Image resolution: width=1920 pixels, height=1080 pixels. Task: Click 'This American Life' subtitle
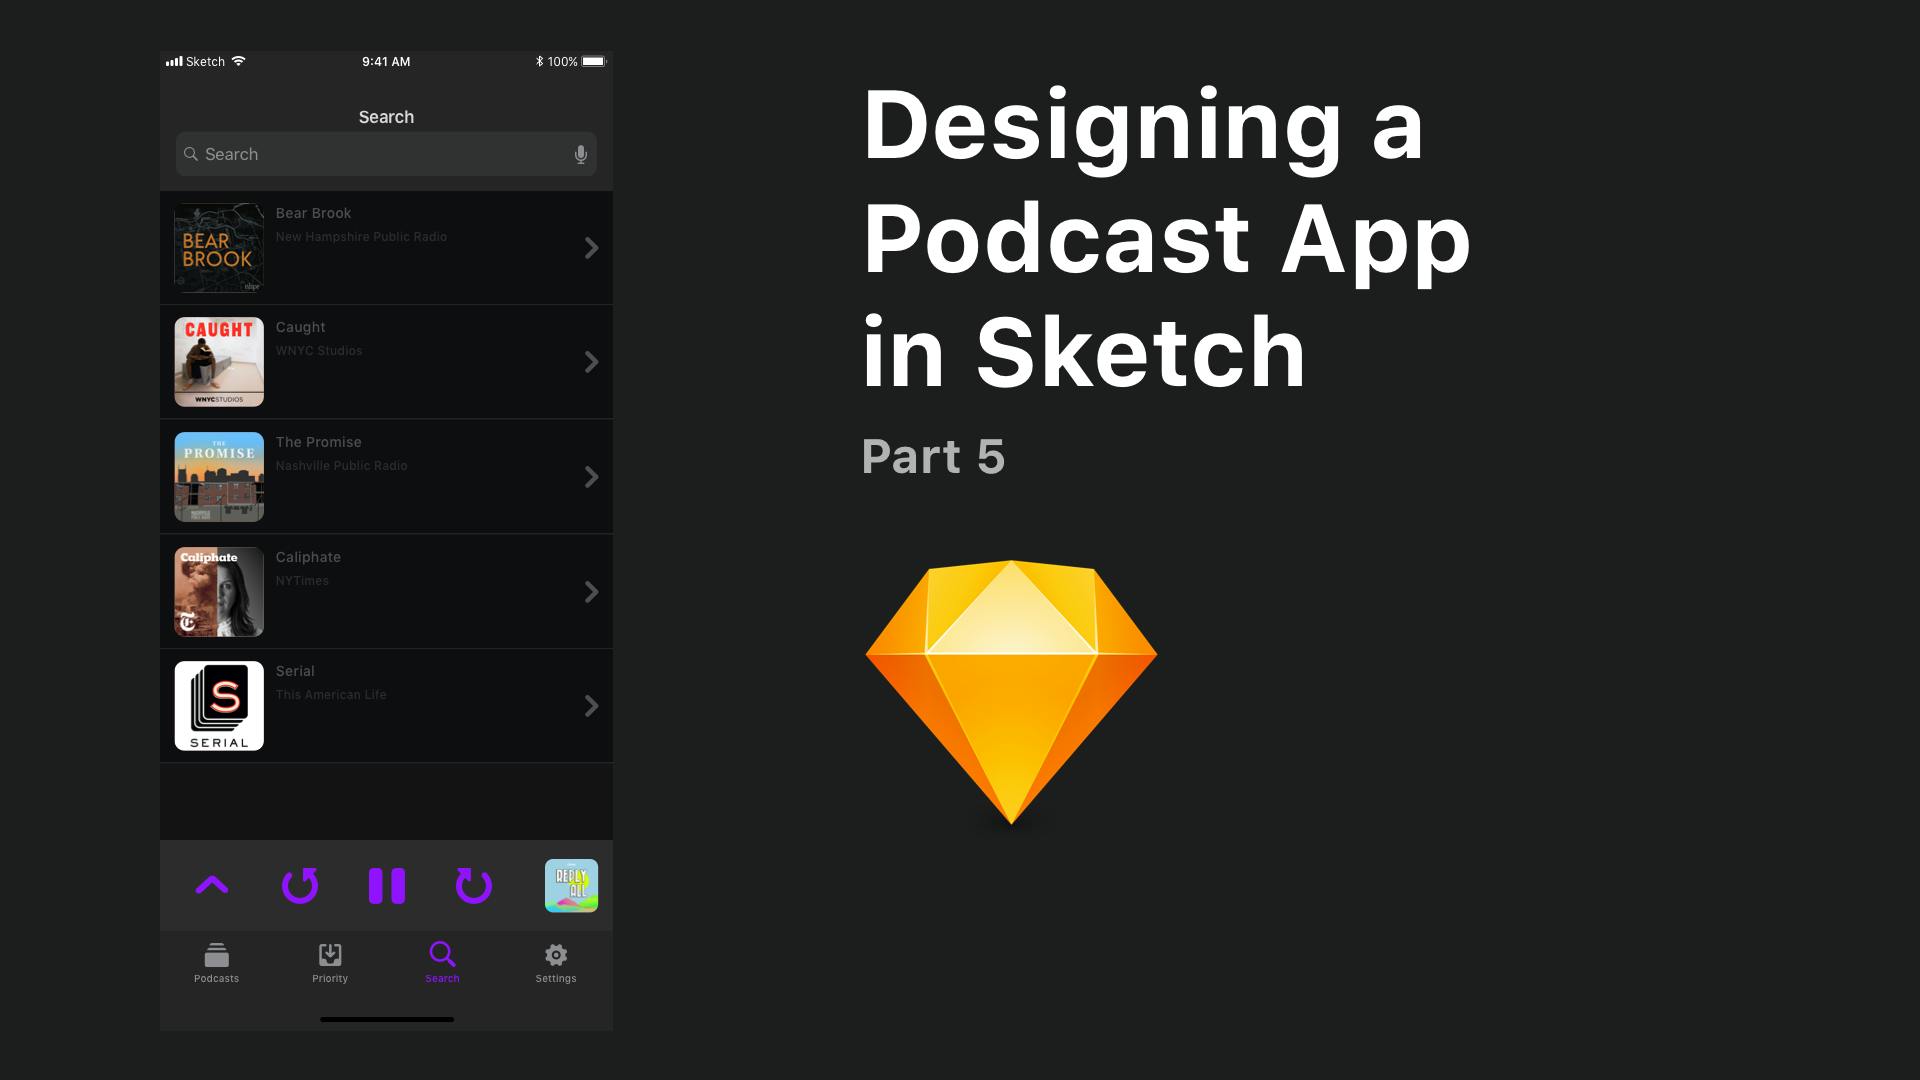point(331,695)
